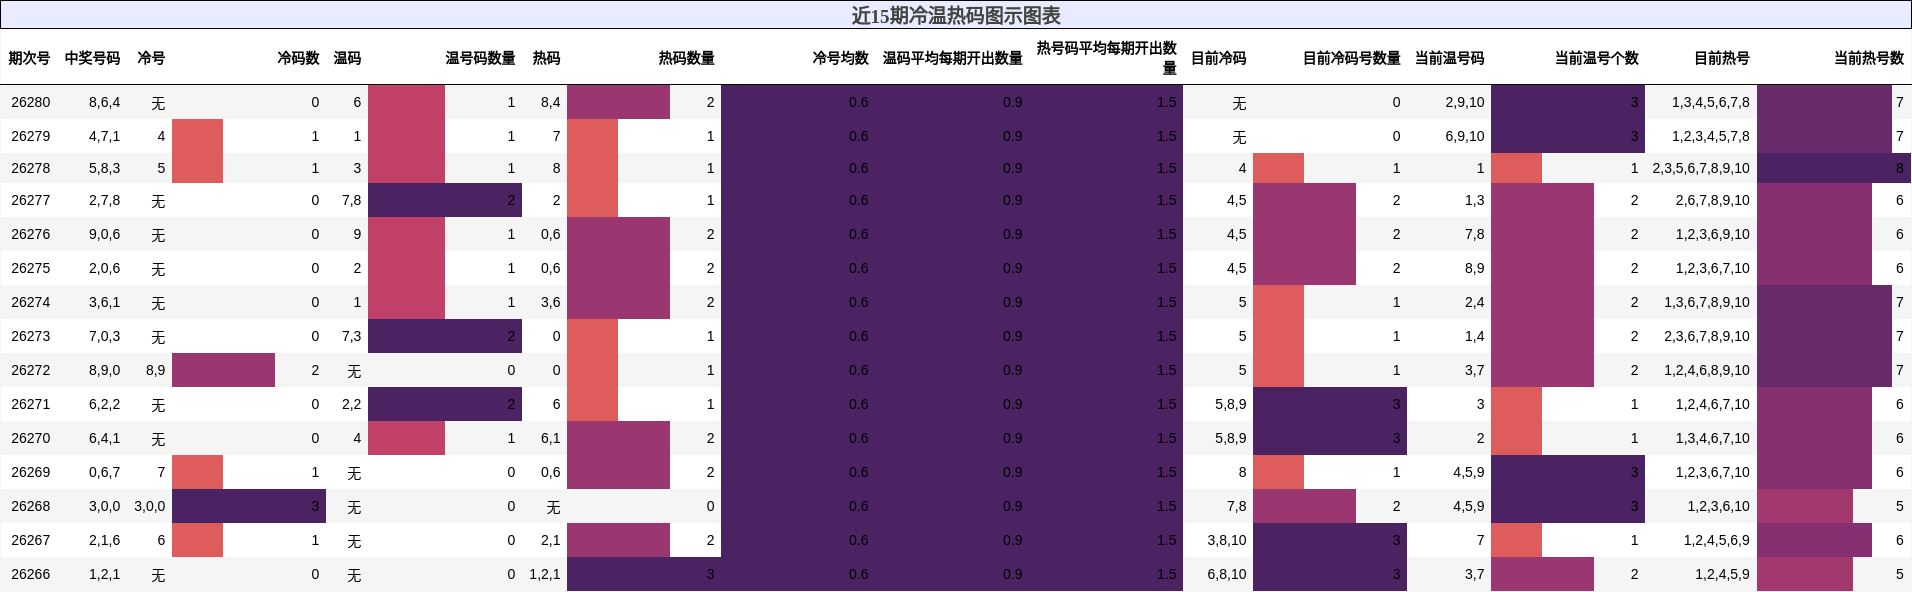The width and height of the screenshot is (1912, 592).
Task: Select period number 26271
Action: point(31,404)
